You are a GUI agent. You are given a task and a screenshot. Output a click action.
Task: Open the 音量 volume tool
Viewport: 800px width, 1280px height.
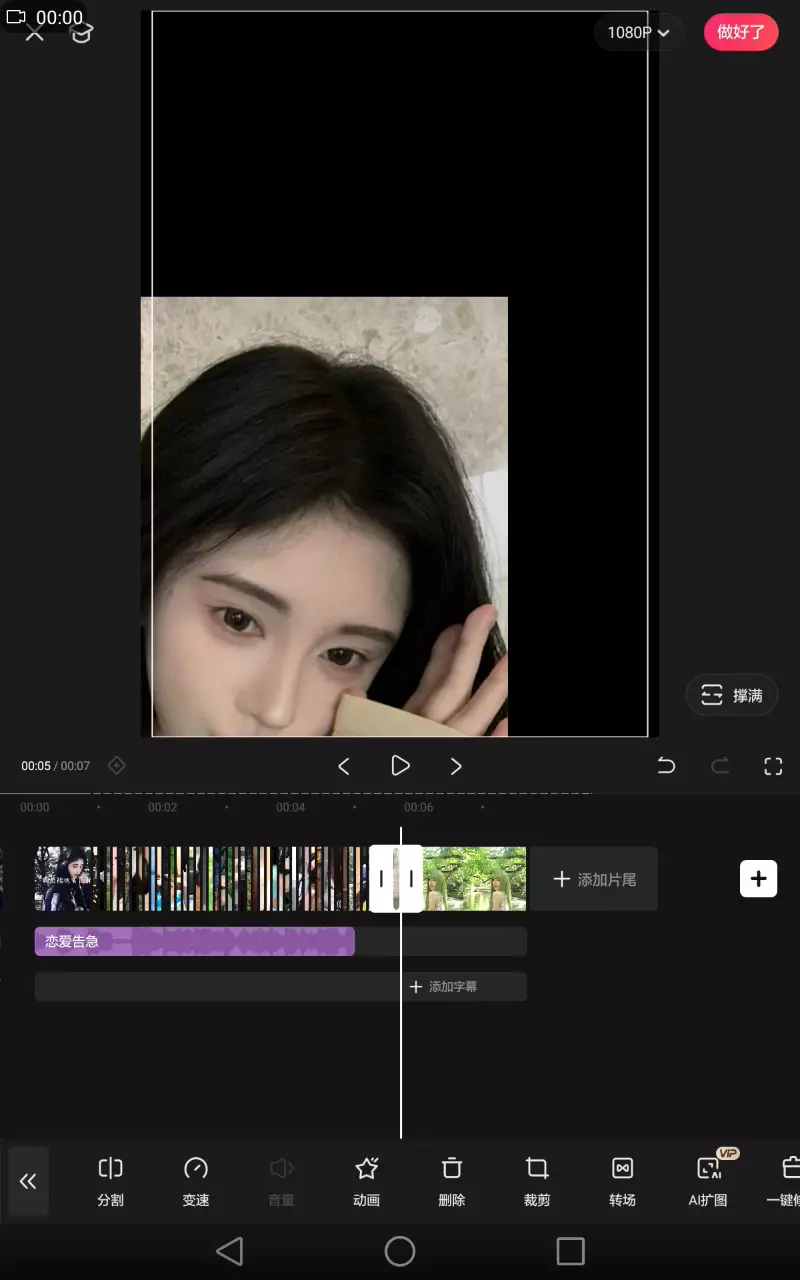pyautogui.click(x=281, y=1181)
